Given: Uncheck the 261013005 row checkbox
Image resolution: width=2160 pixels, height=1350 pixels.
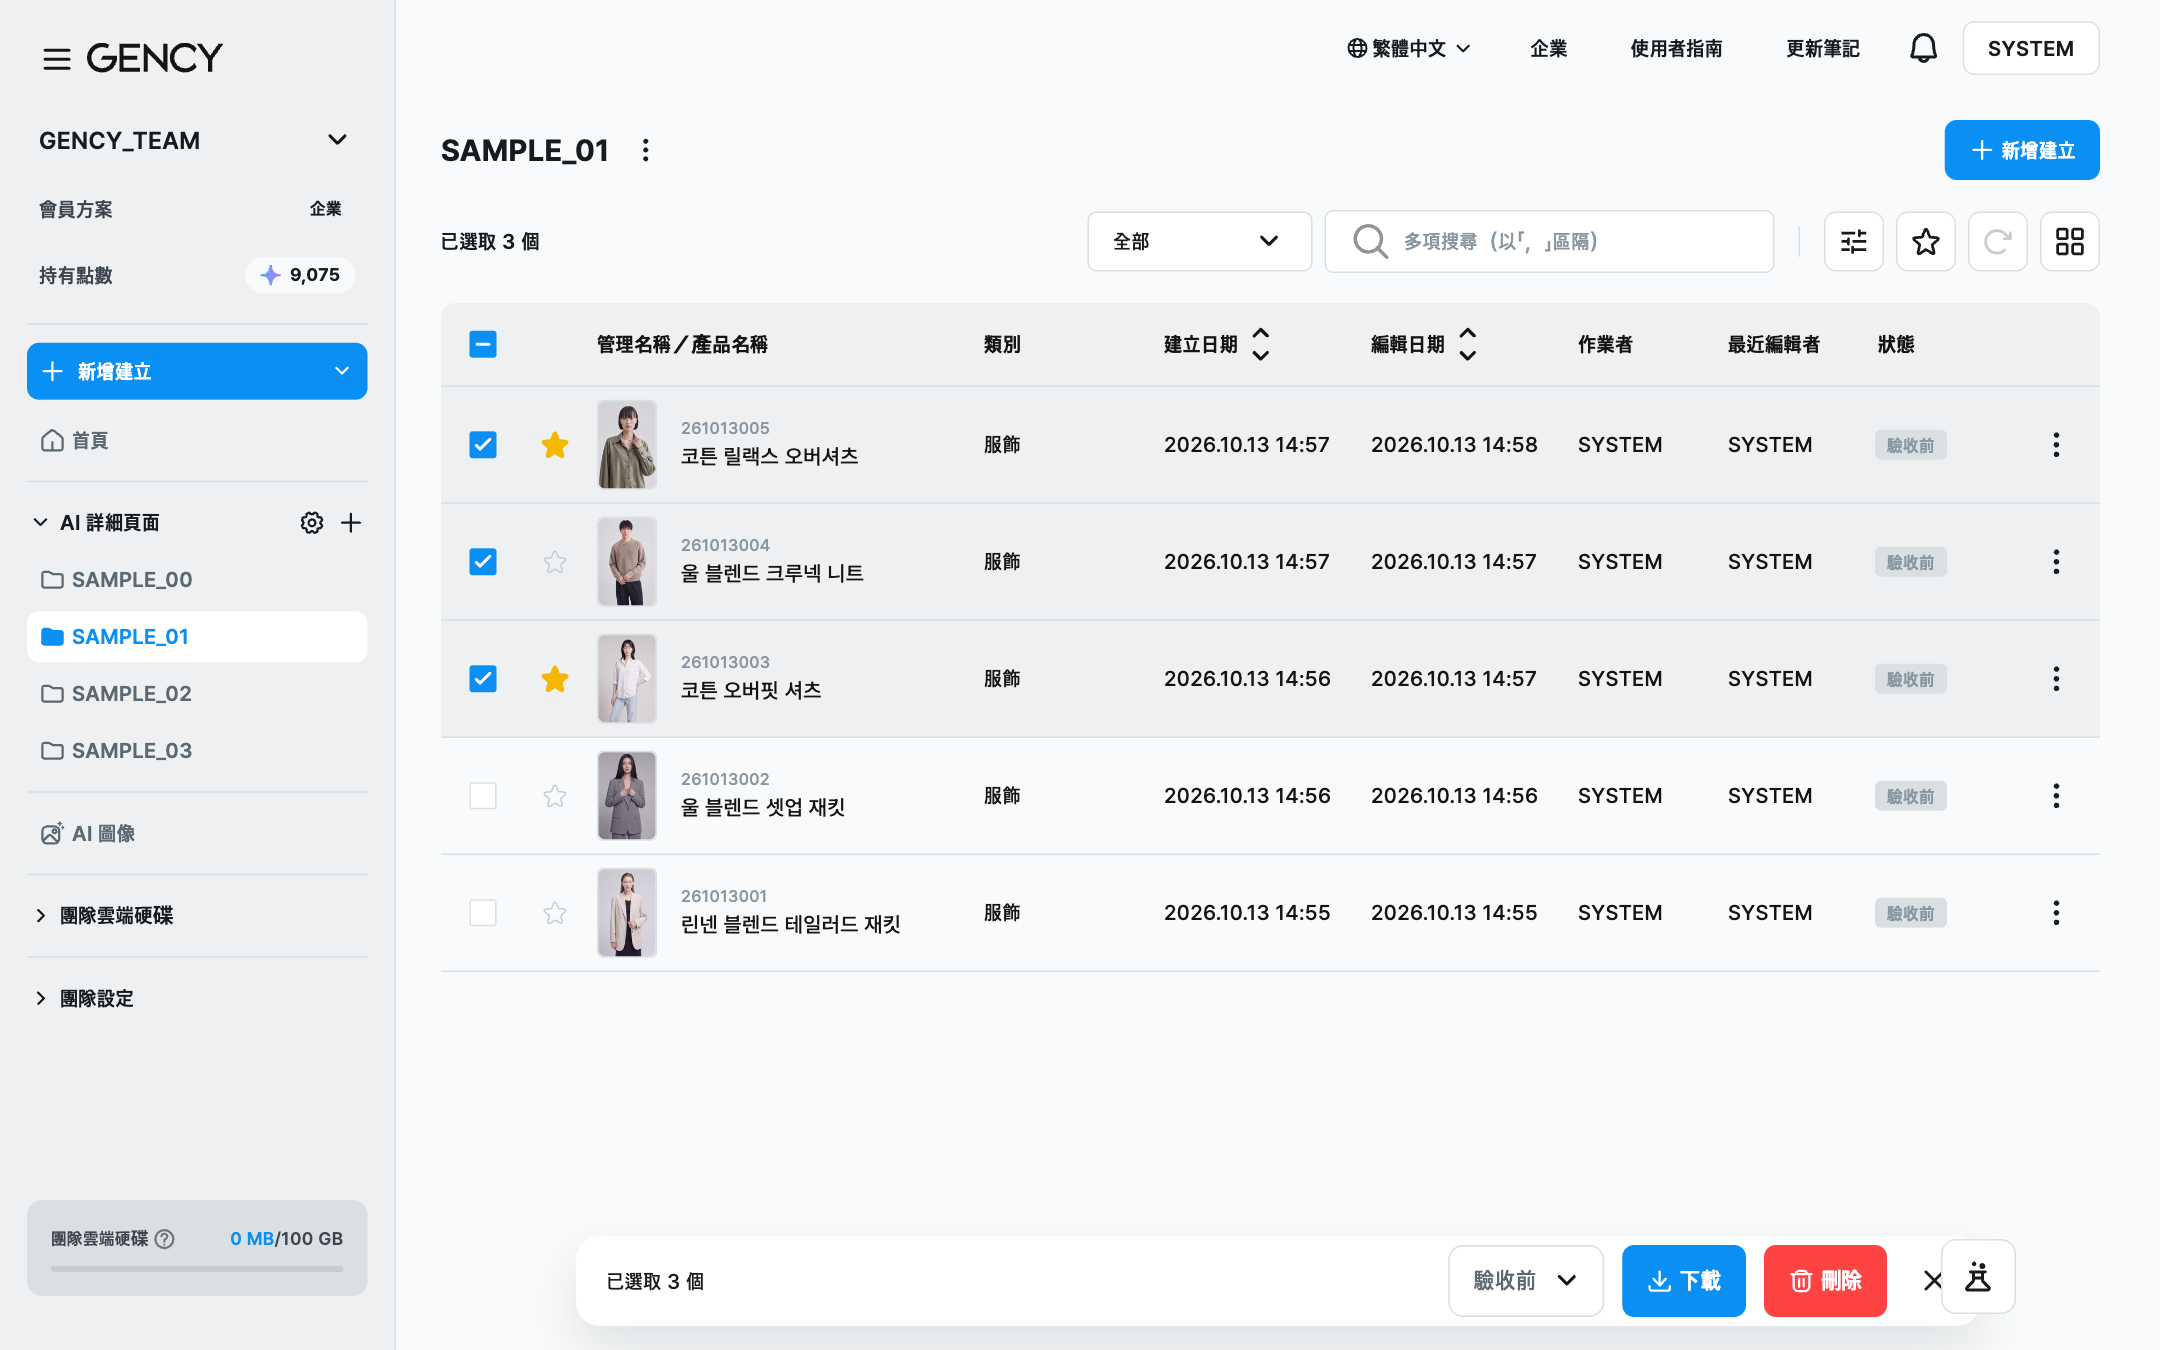Looking at the screenshot, I should coord(483,445).
